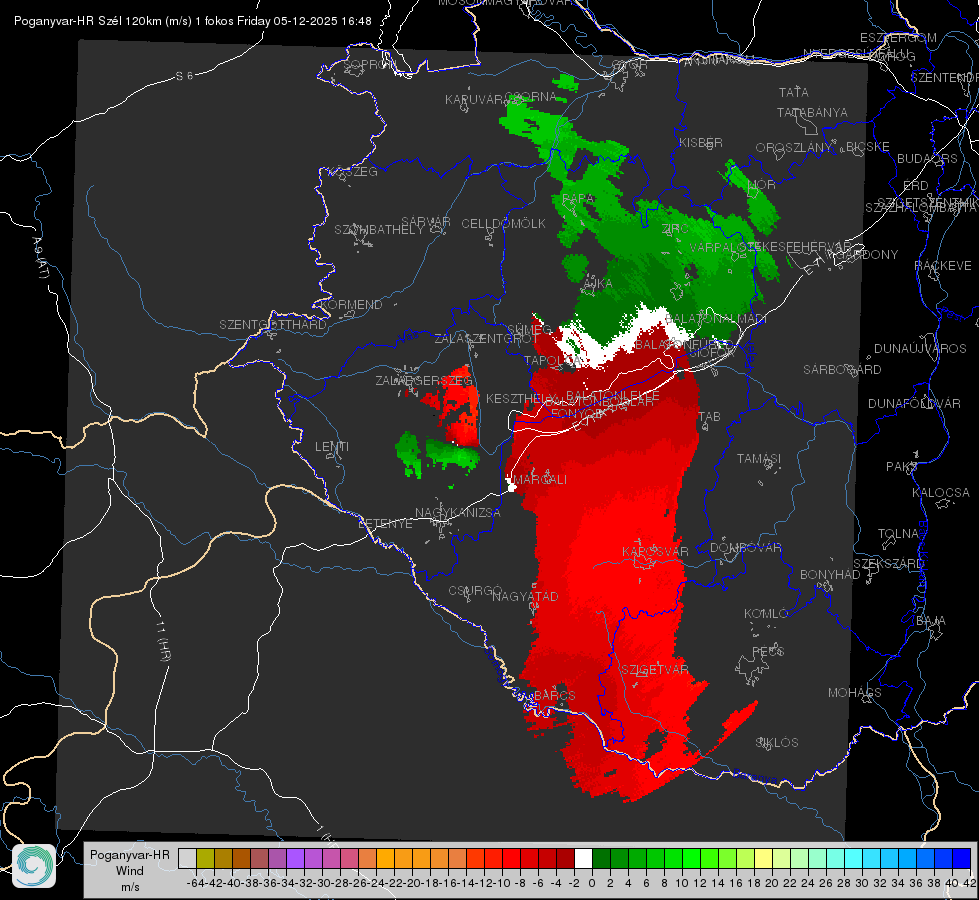This screenshot has height=900, width=979.
Task: Click the KISBER city label
Action: coord(701,143)
